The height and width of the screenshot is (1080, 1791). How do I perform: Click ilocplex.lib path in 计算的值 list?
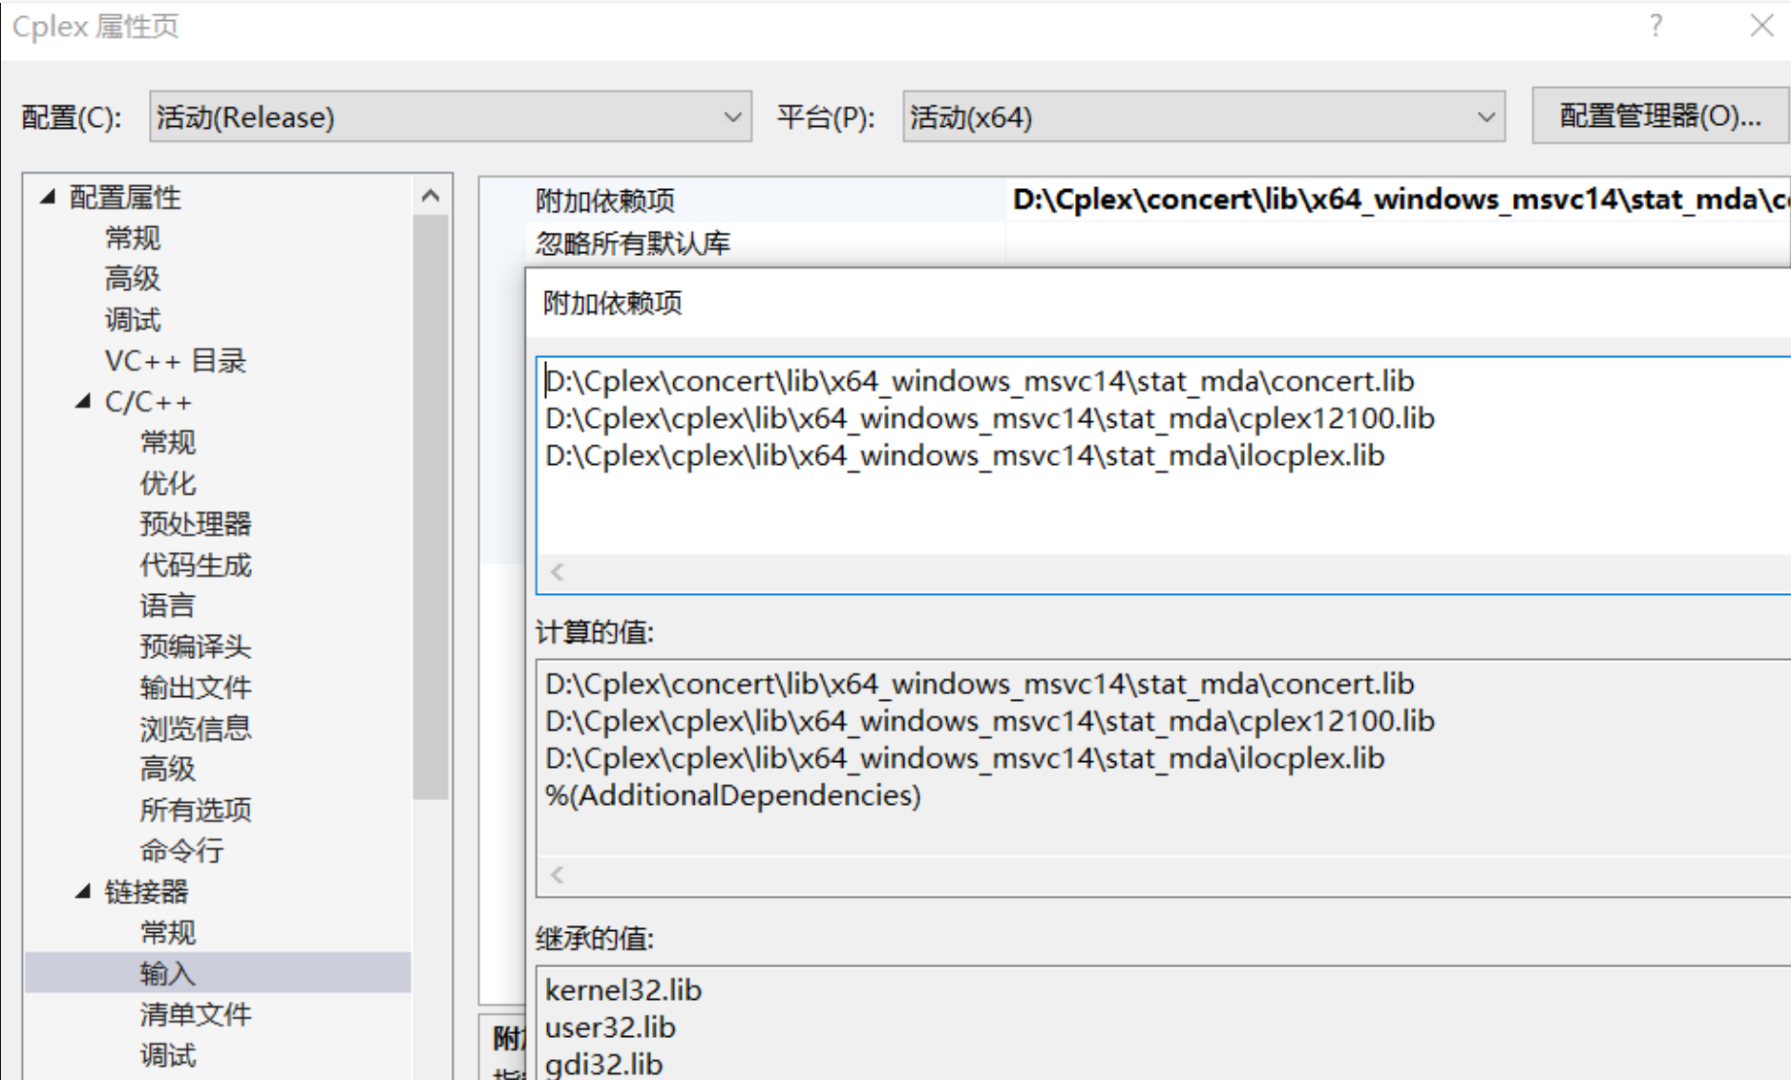965,759
